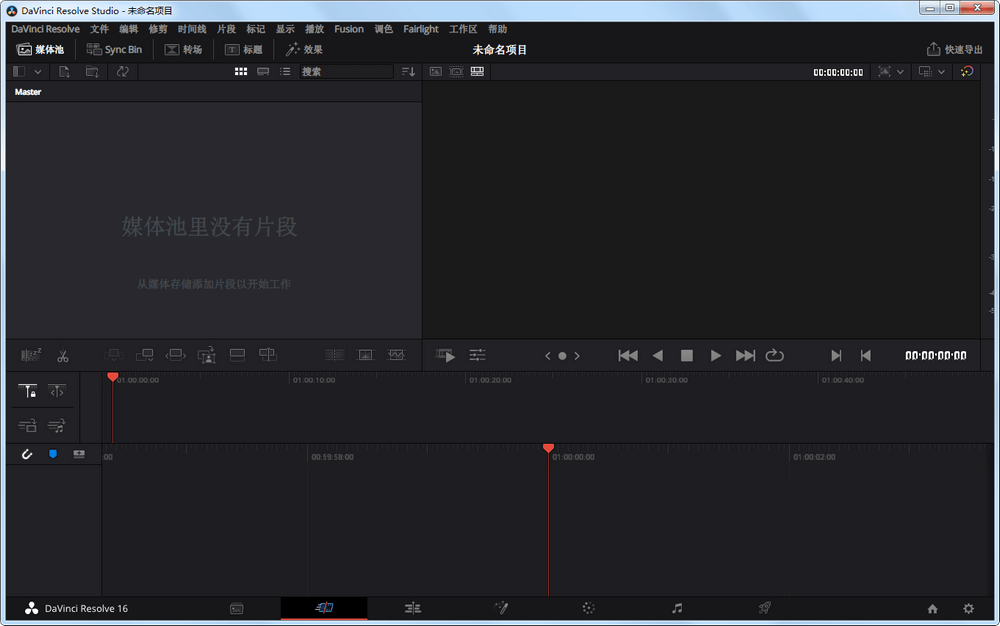Screen dimensions: 1000x626
Task: Switch media pool to list view
Action: coord(286,72)
